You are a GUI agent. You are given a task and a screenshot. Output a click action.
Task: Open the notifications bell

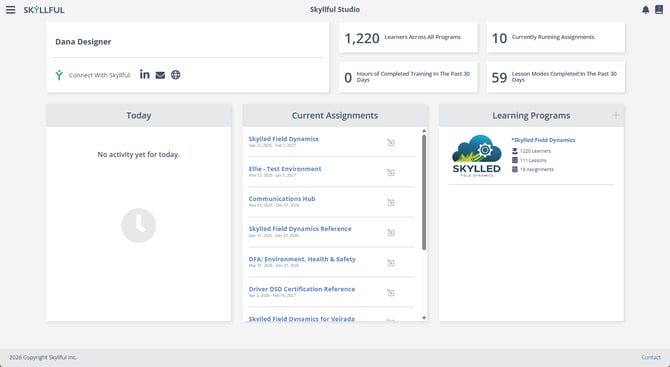(x=645, y=10)
